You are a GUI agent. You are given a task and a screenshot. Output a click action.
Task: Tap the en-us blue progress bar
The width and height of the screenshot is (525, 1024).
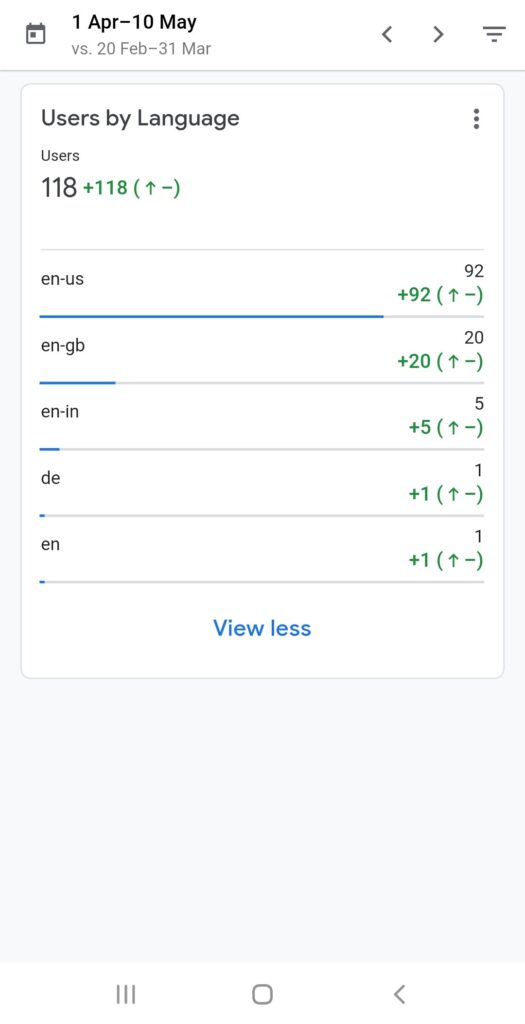click(212, 317)
